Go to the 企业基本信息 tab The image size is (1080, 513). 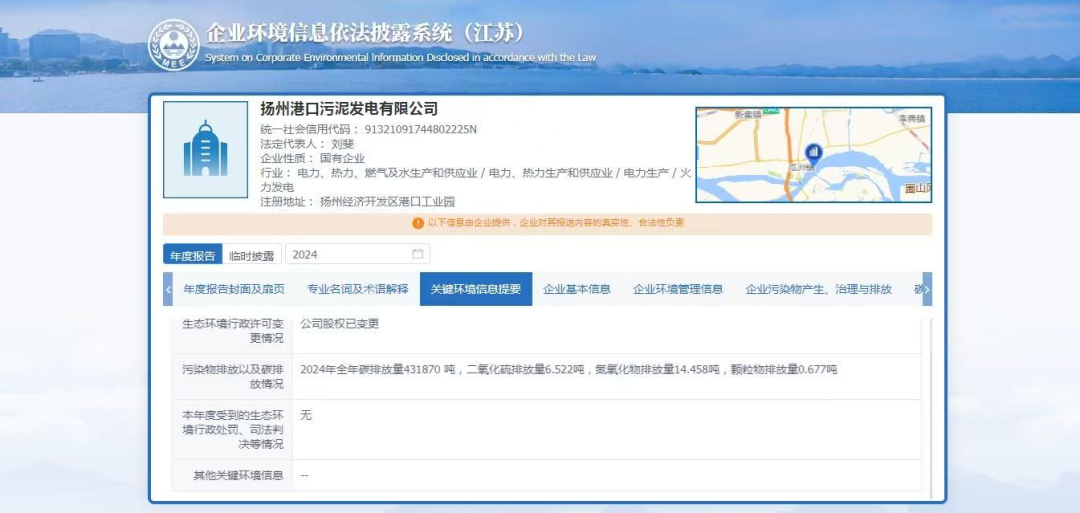tap(576, 289)
